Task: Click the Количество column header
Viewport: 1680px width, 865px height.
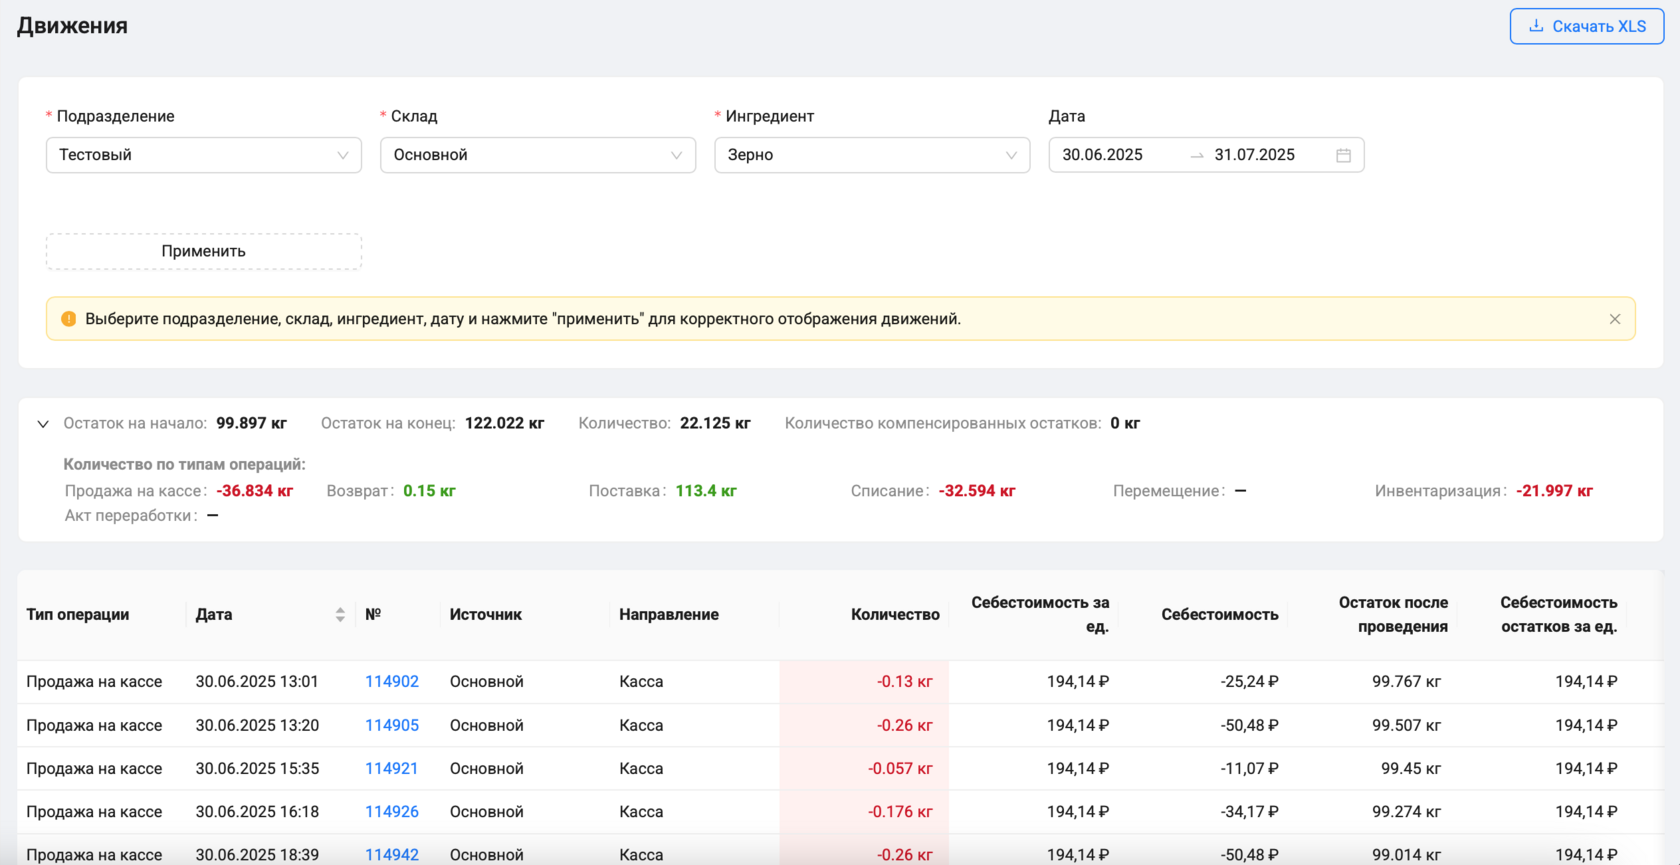Action: pos(894,615)
